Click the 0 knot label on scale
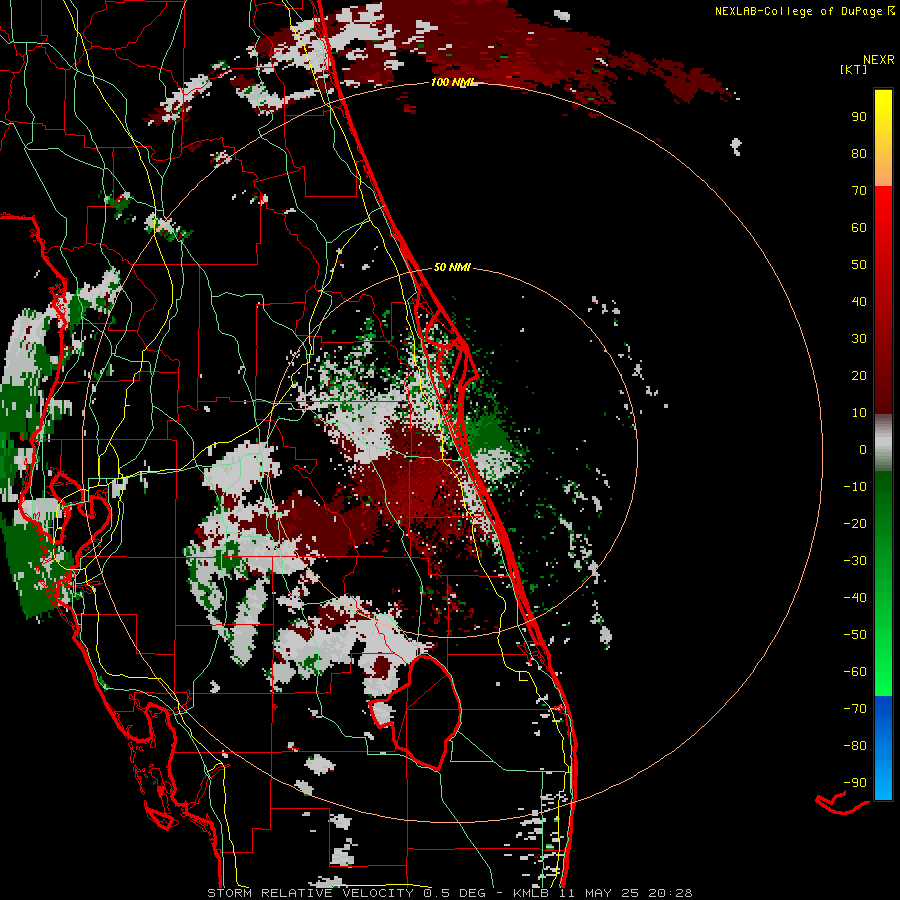The width and height of the screenshot is (900, 900). point(863,450)
